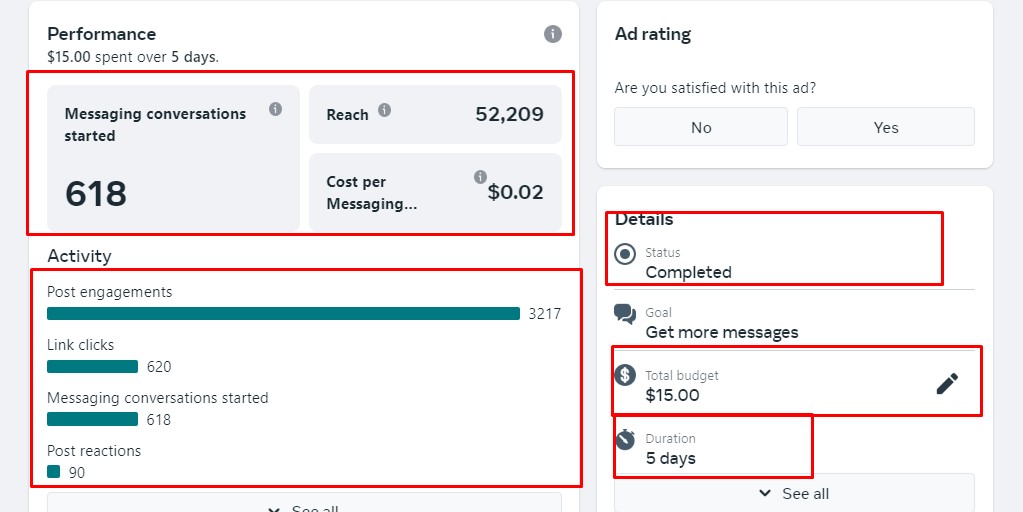Select the Messaging conversations started card

(x=174, y=158)
